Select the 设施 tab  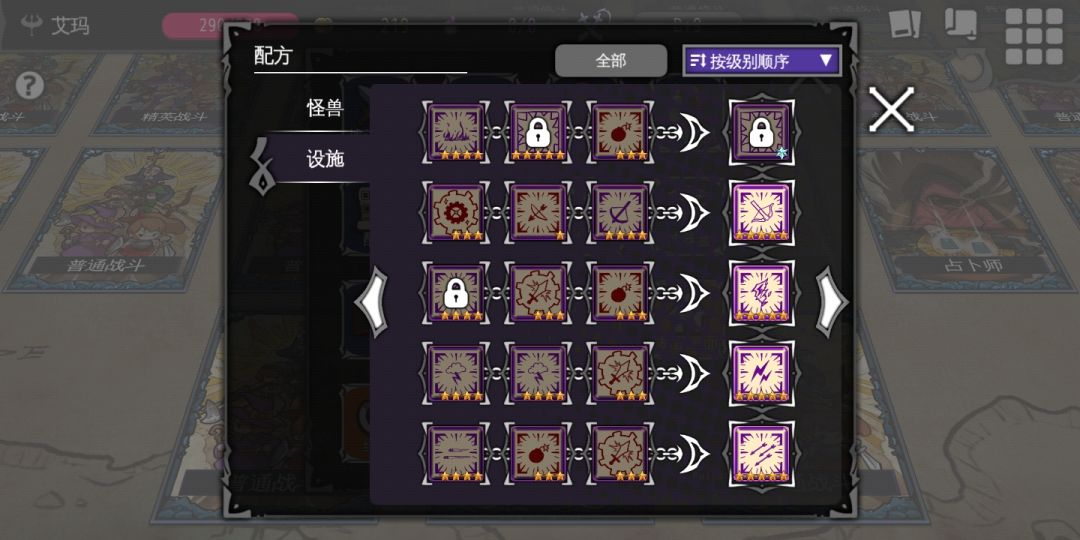(x=325, y=160)
